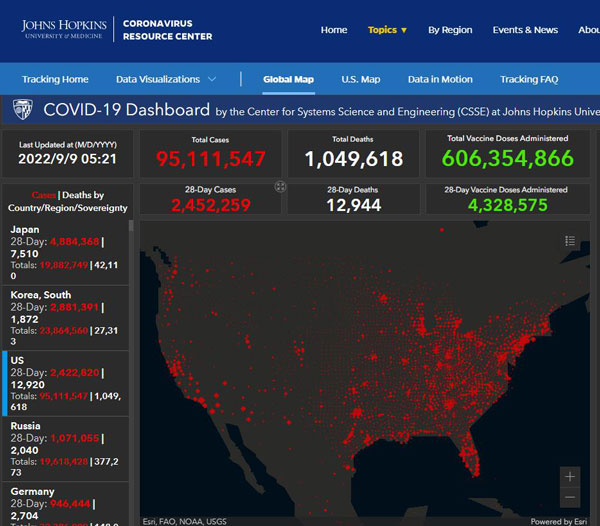Open the Topics dropdown menu

[387, 30]
